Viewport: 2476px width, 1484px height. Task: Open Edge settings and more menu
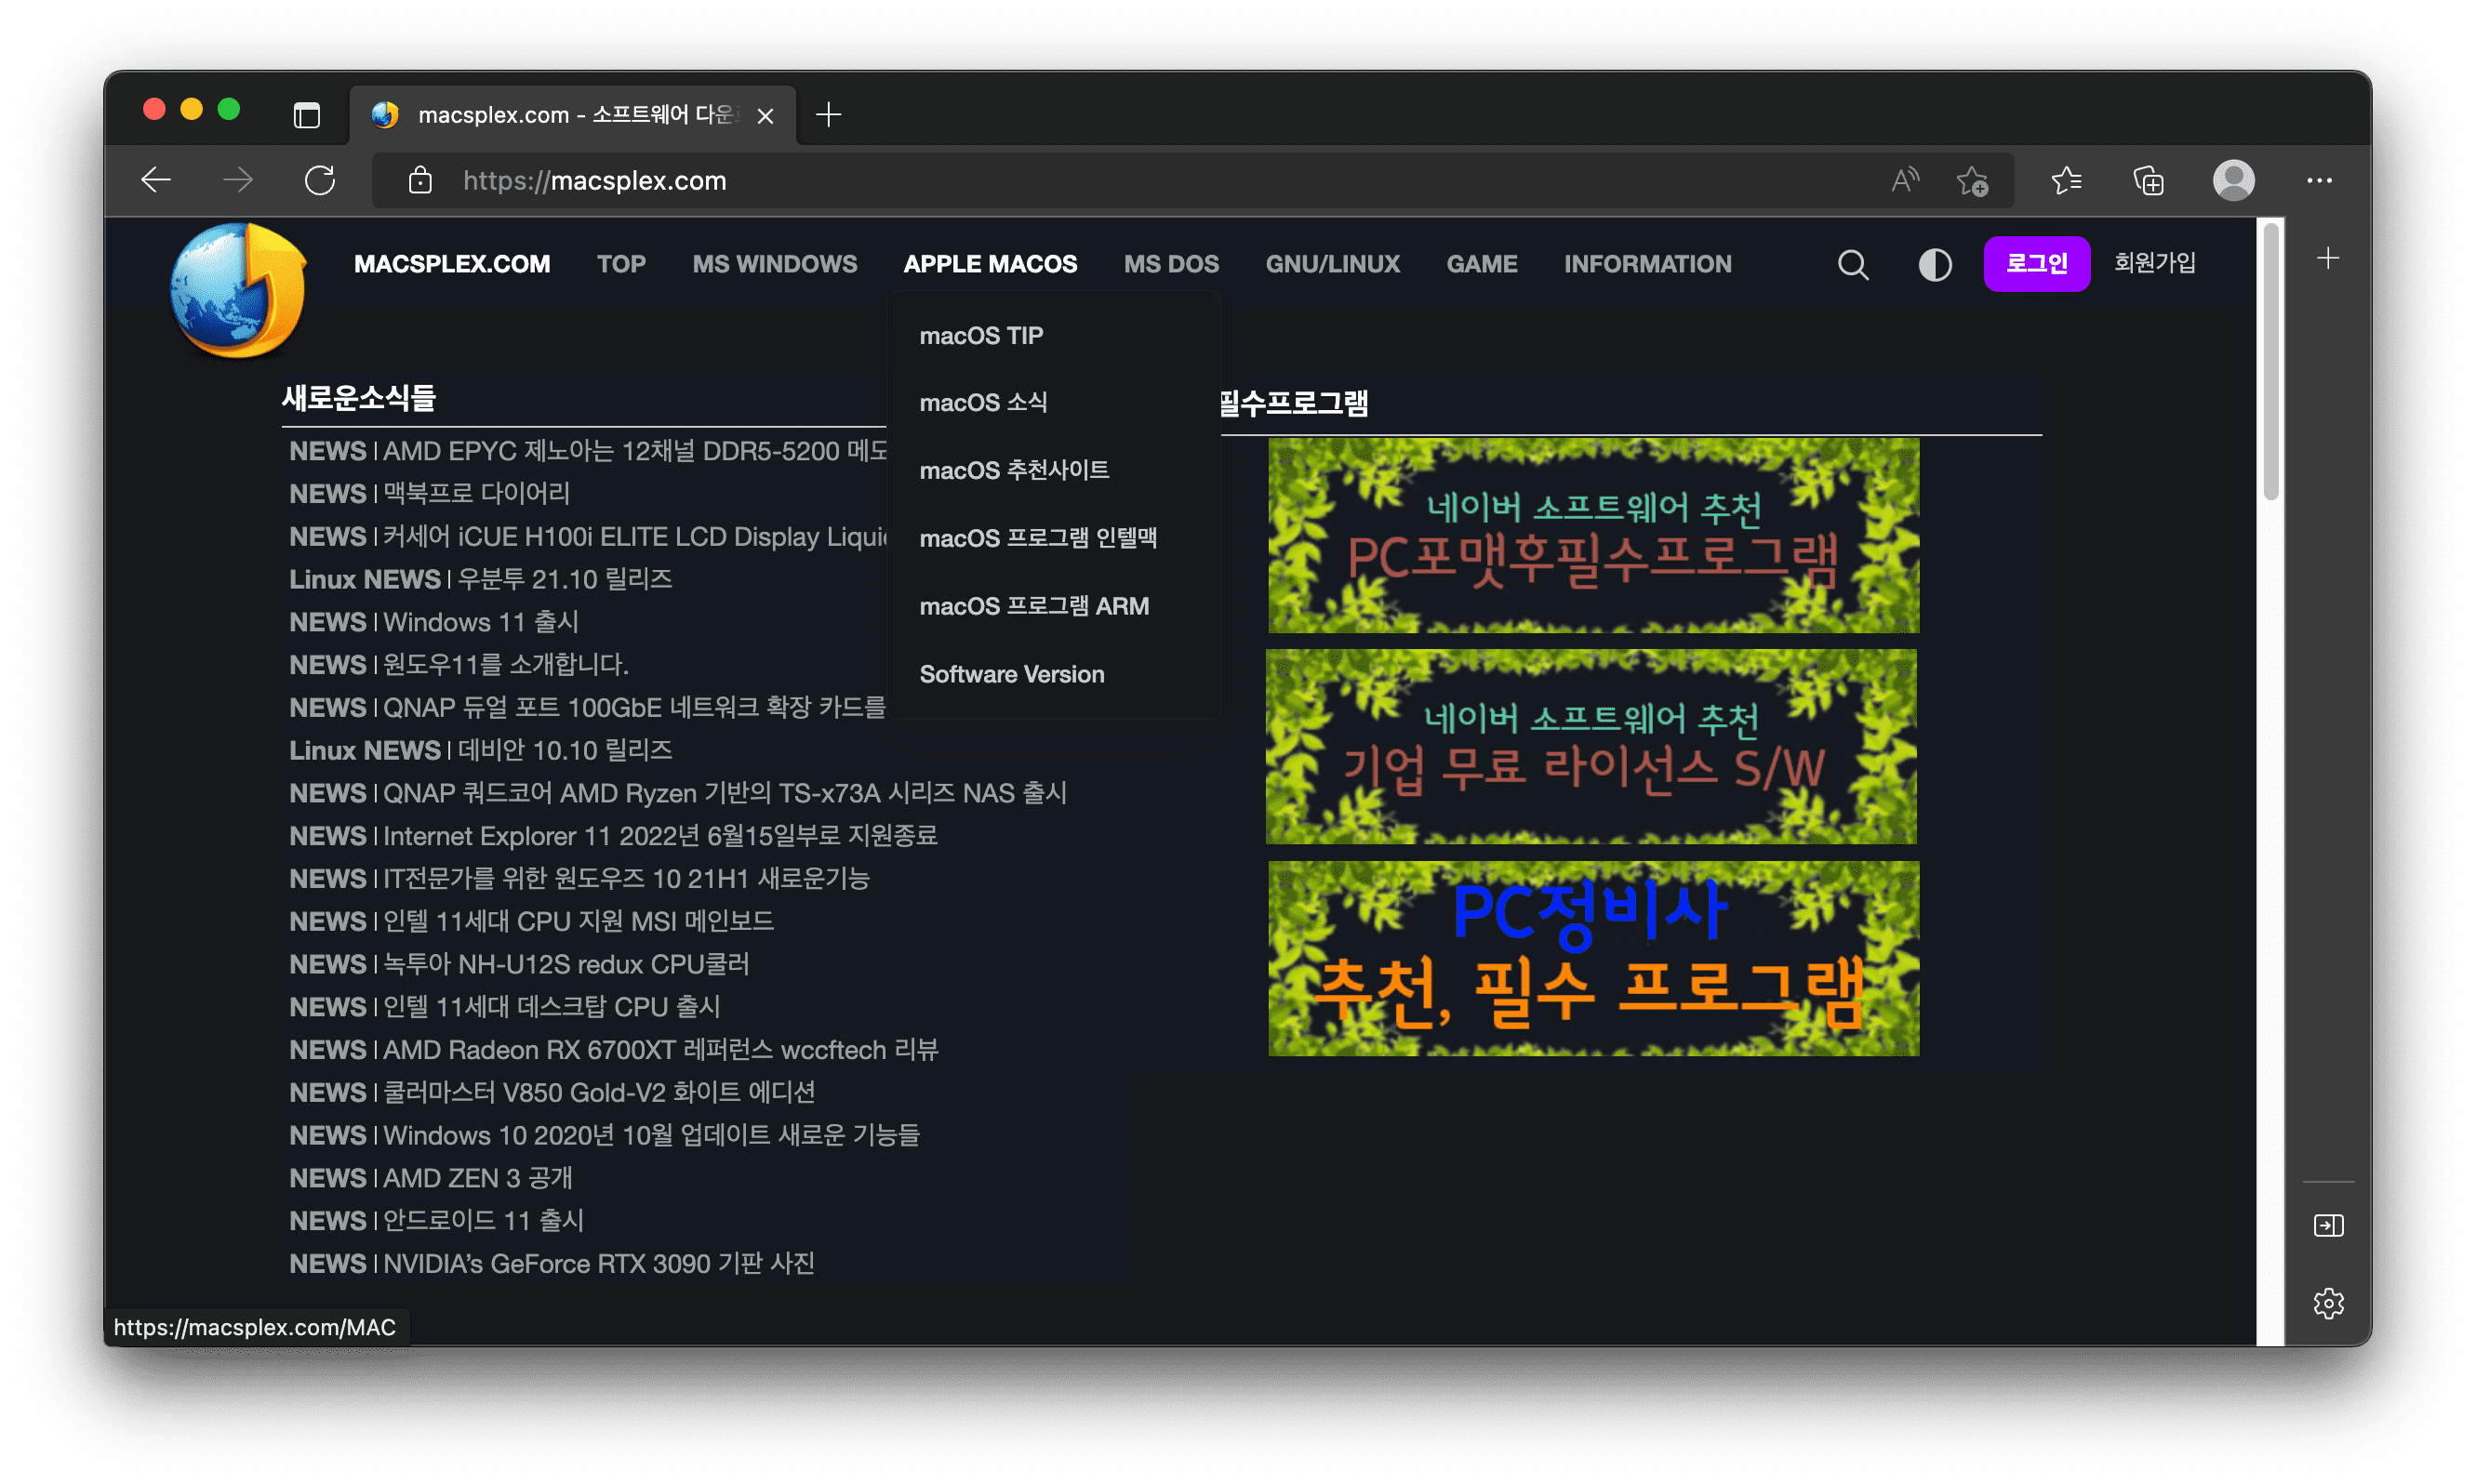coord(2319,180)
